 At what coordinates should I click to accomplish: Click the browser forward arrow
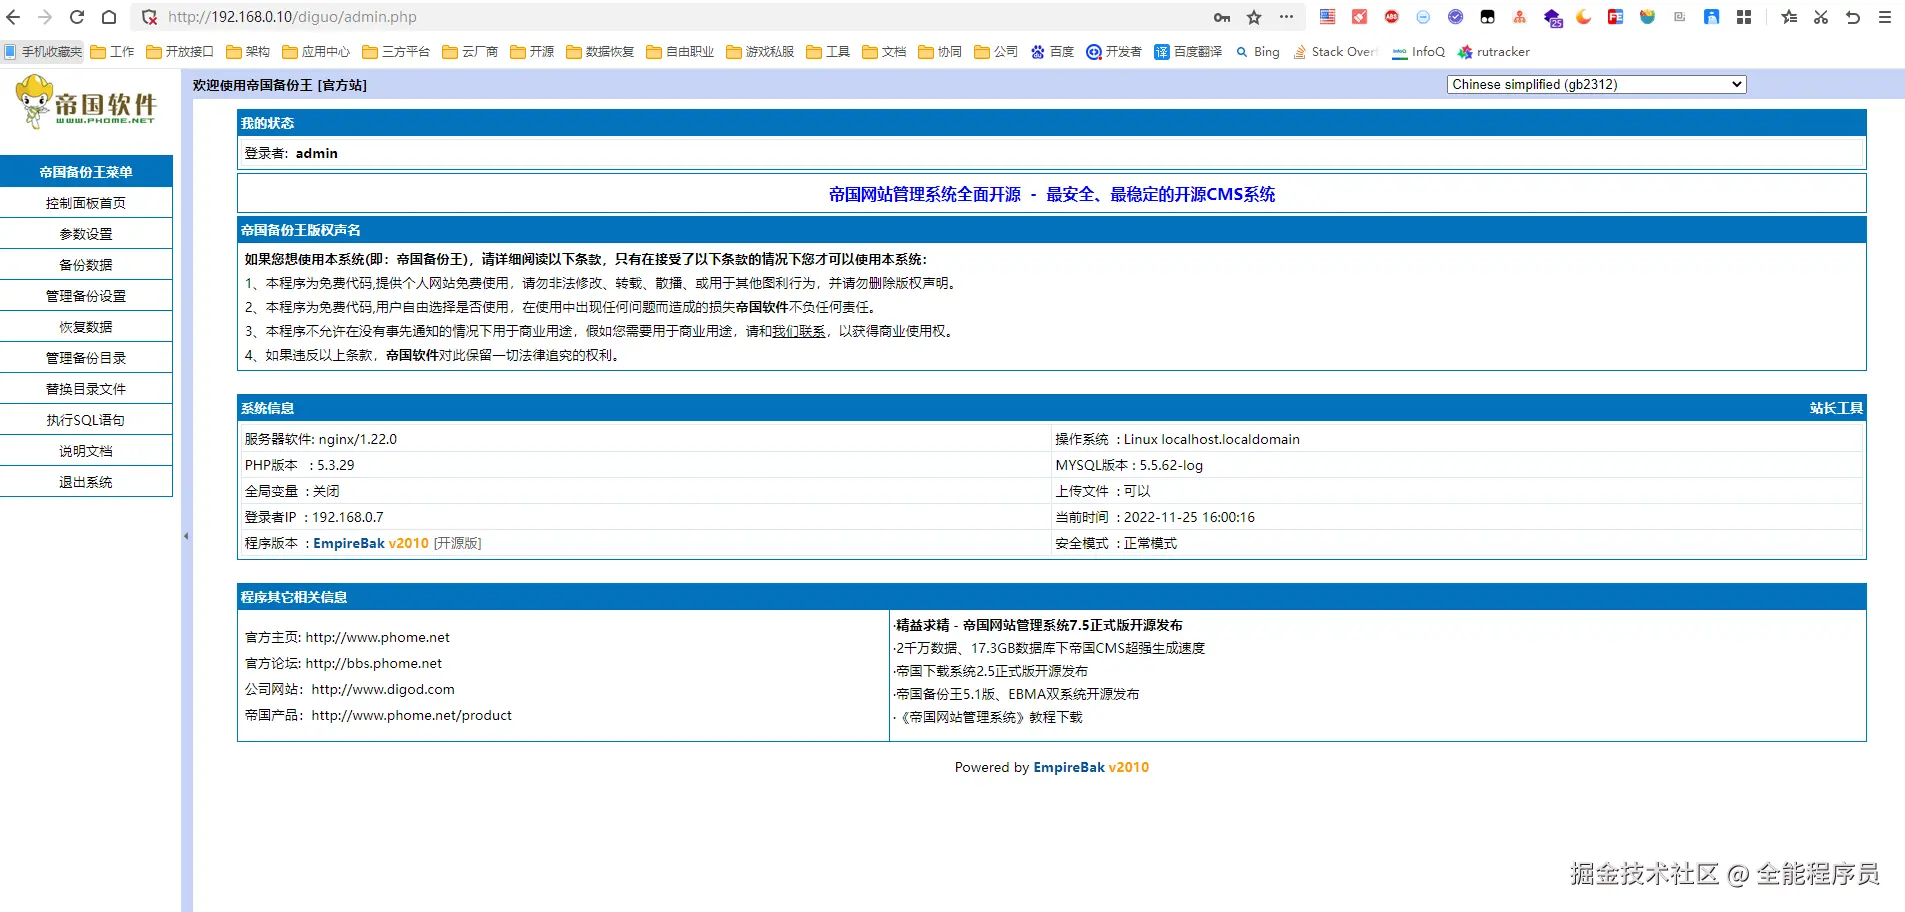coord(45,17)
